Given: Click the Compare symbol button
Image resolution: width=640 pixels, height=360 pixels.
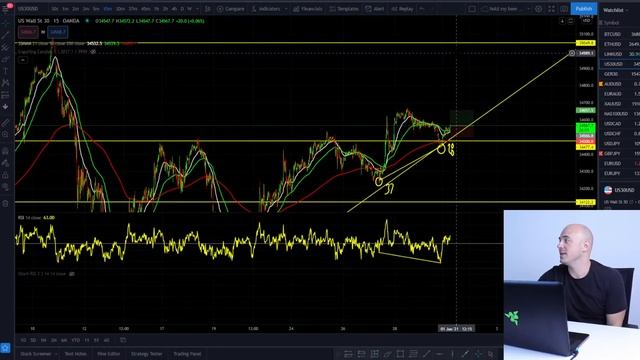Looking at the screenshot, I should point(231,9).
